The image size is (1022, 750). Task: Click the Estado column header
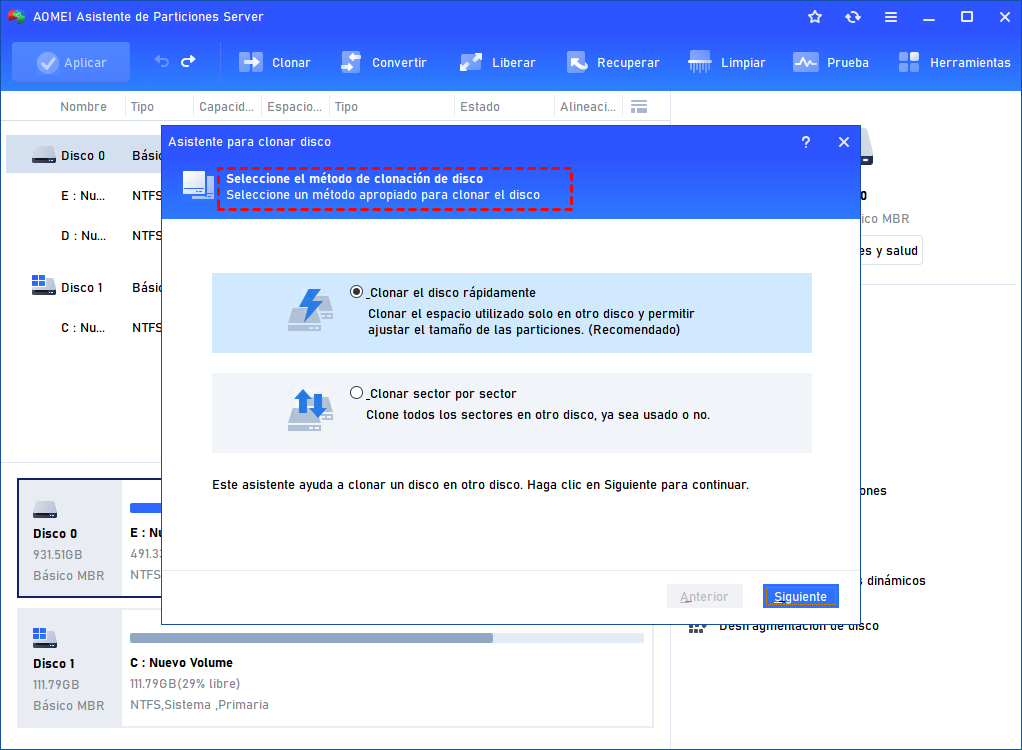pyautogui.click(x=480, y=106)
